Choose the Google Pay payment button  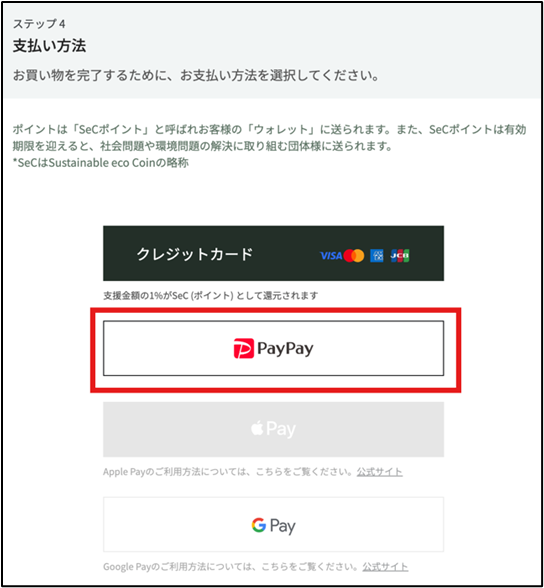pyautogui.click(x=273, y=524)
